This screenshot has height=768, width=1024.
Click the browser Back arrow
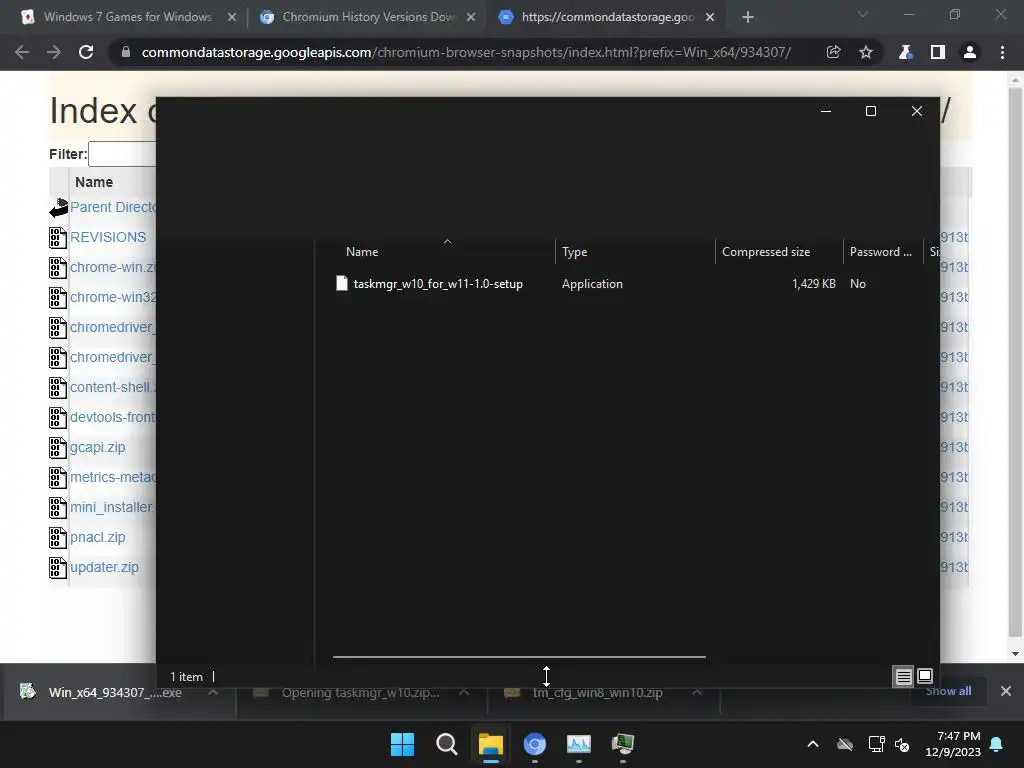click(x=22, y=52)
